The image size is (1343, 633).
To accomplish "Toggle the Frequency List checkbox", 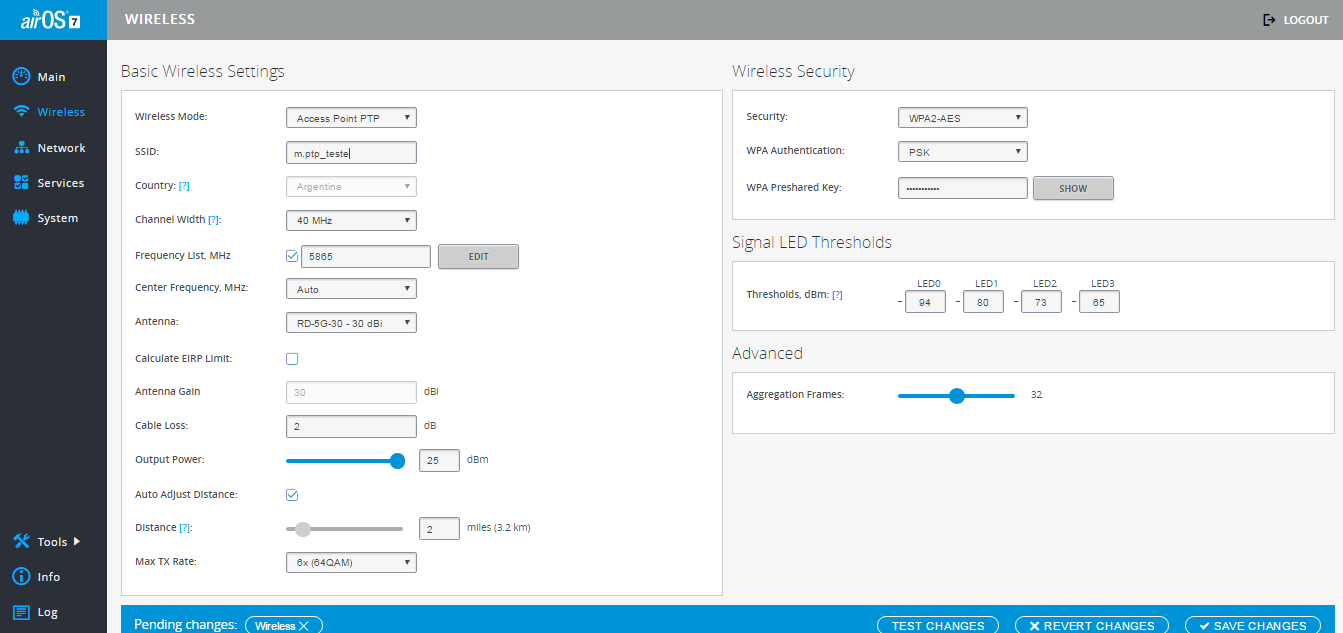I will pos(292,256).
